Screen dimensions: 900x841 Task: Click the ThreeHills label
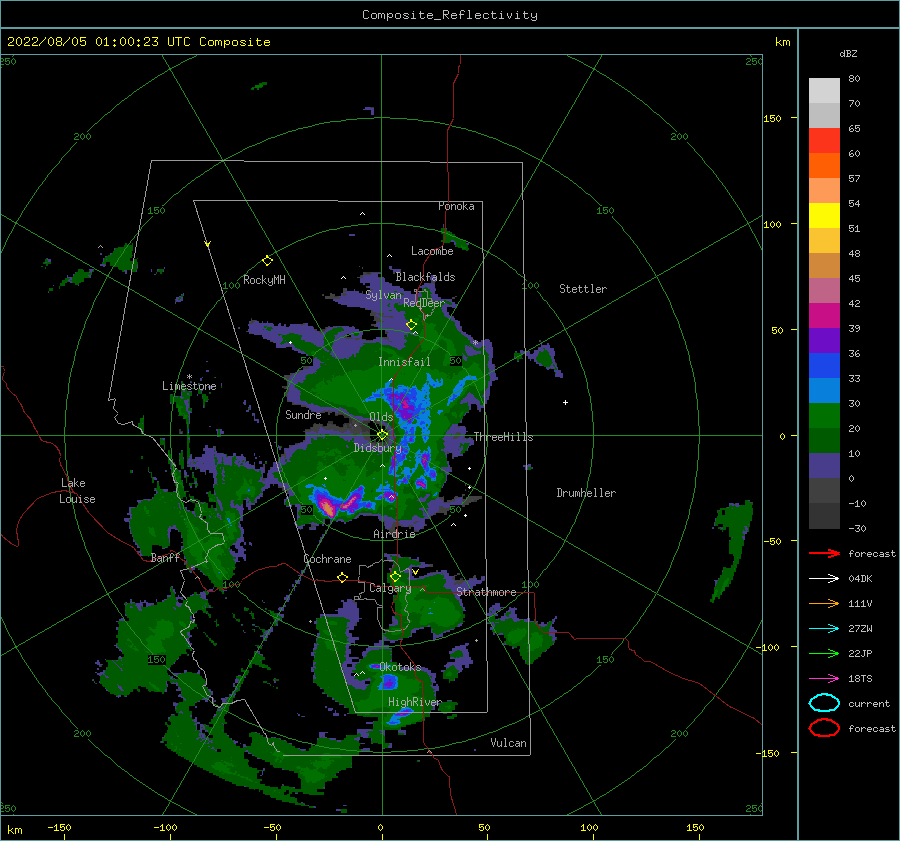503,437
